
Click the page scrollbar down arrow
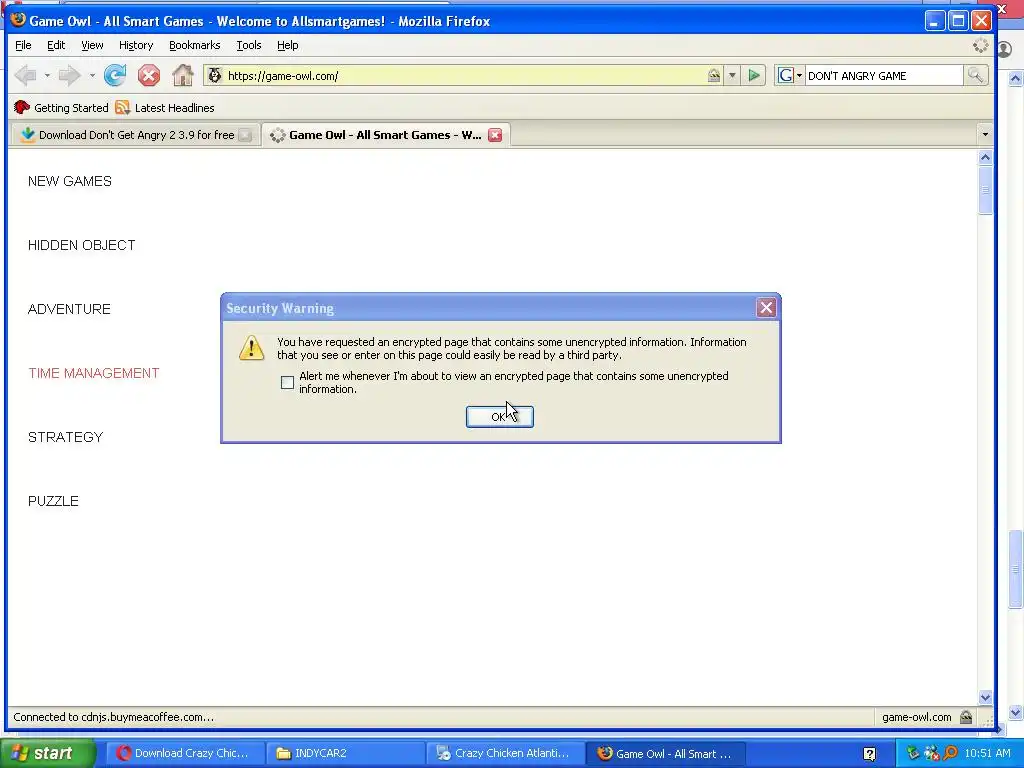point(985,697)
